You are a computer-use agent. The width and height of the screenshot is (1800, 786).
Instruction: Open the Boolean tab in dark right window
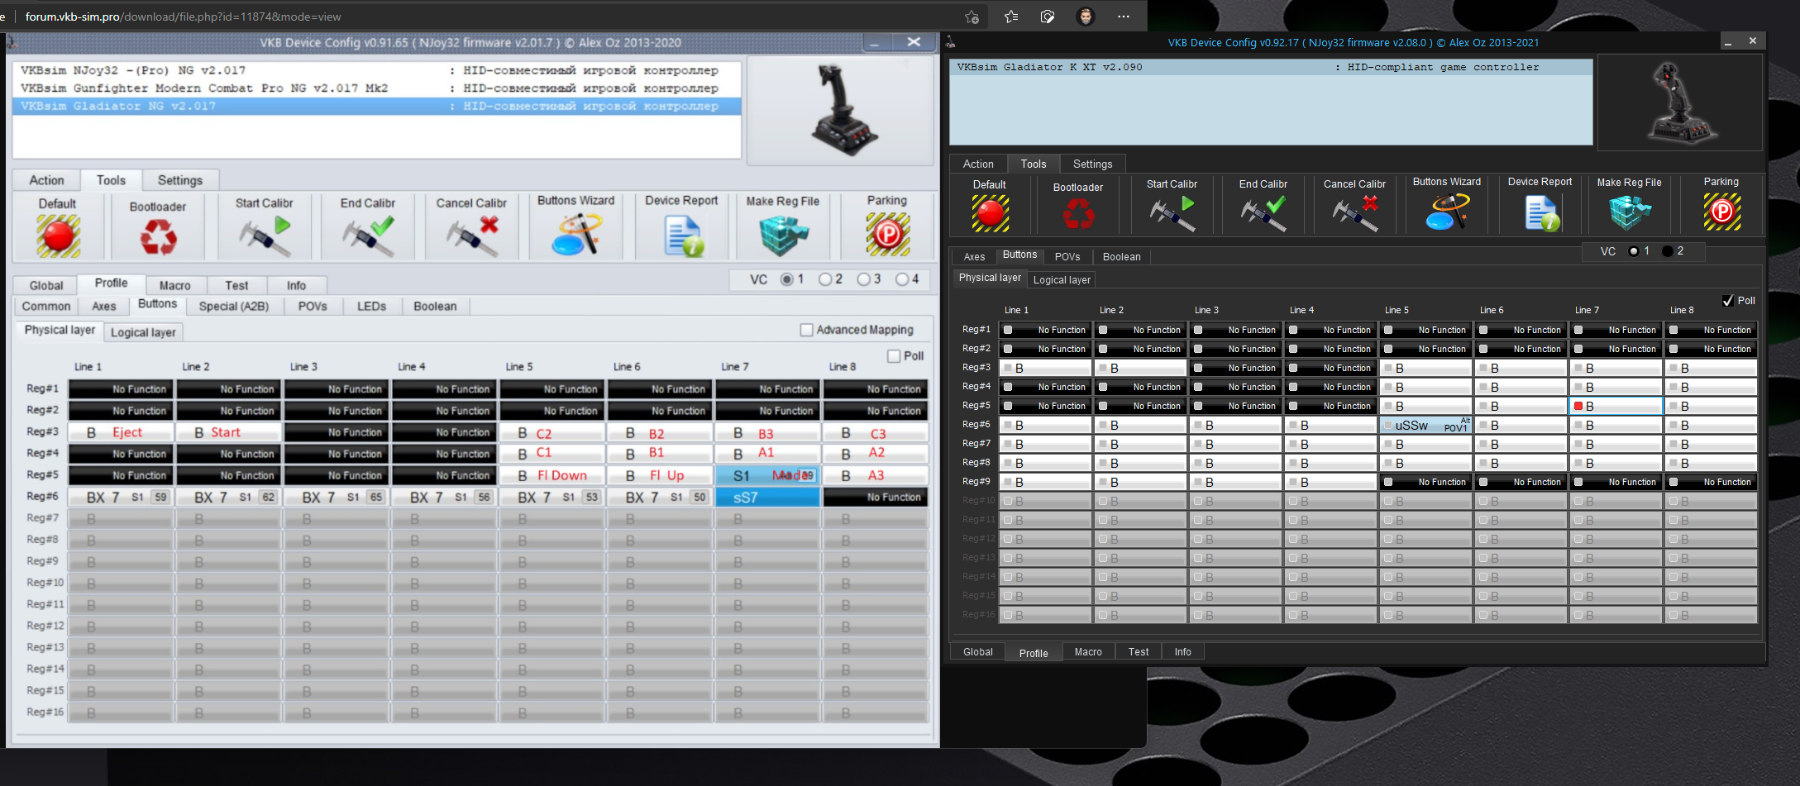click(x=1122, y=257)
